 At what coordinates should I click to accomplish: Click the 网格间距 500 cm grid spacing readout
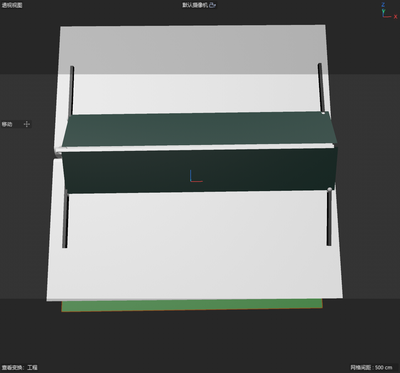(371, 367)
